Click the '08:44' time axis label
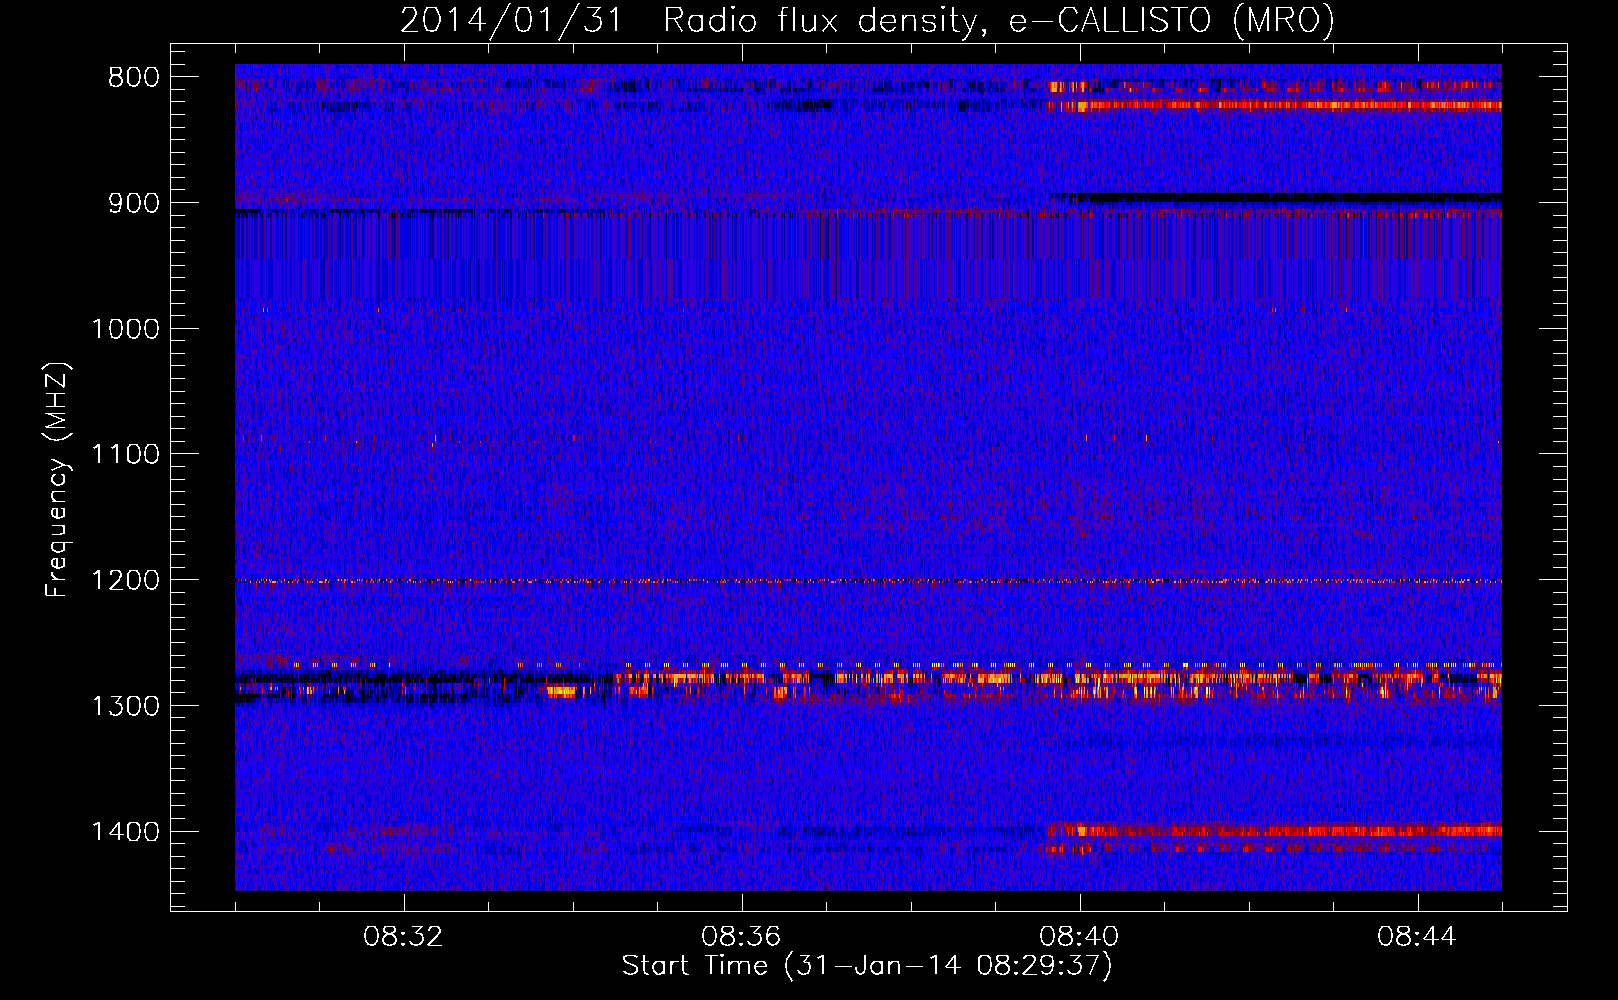This screenshot has width=1618, height=1000. (1417, 937)
